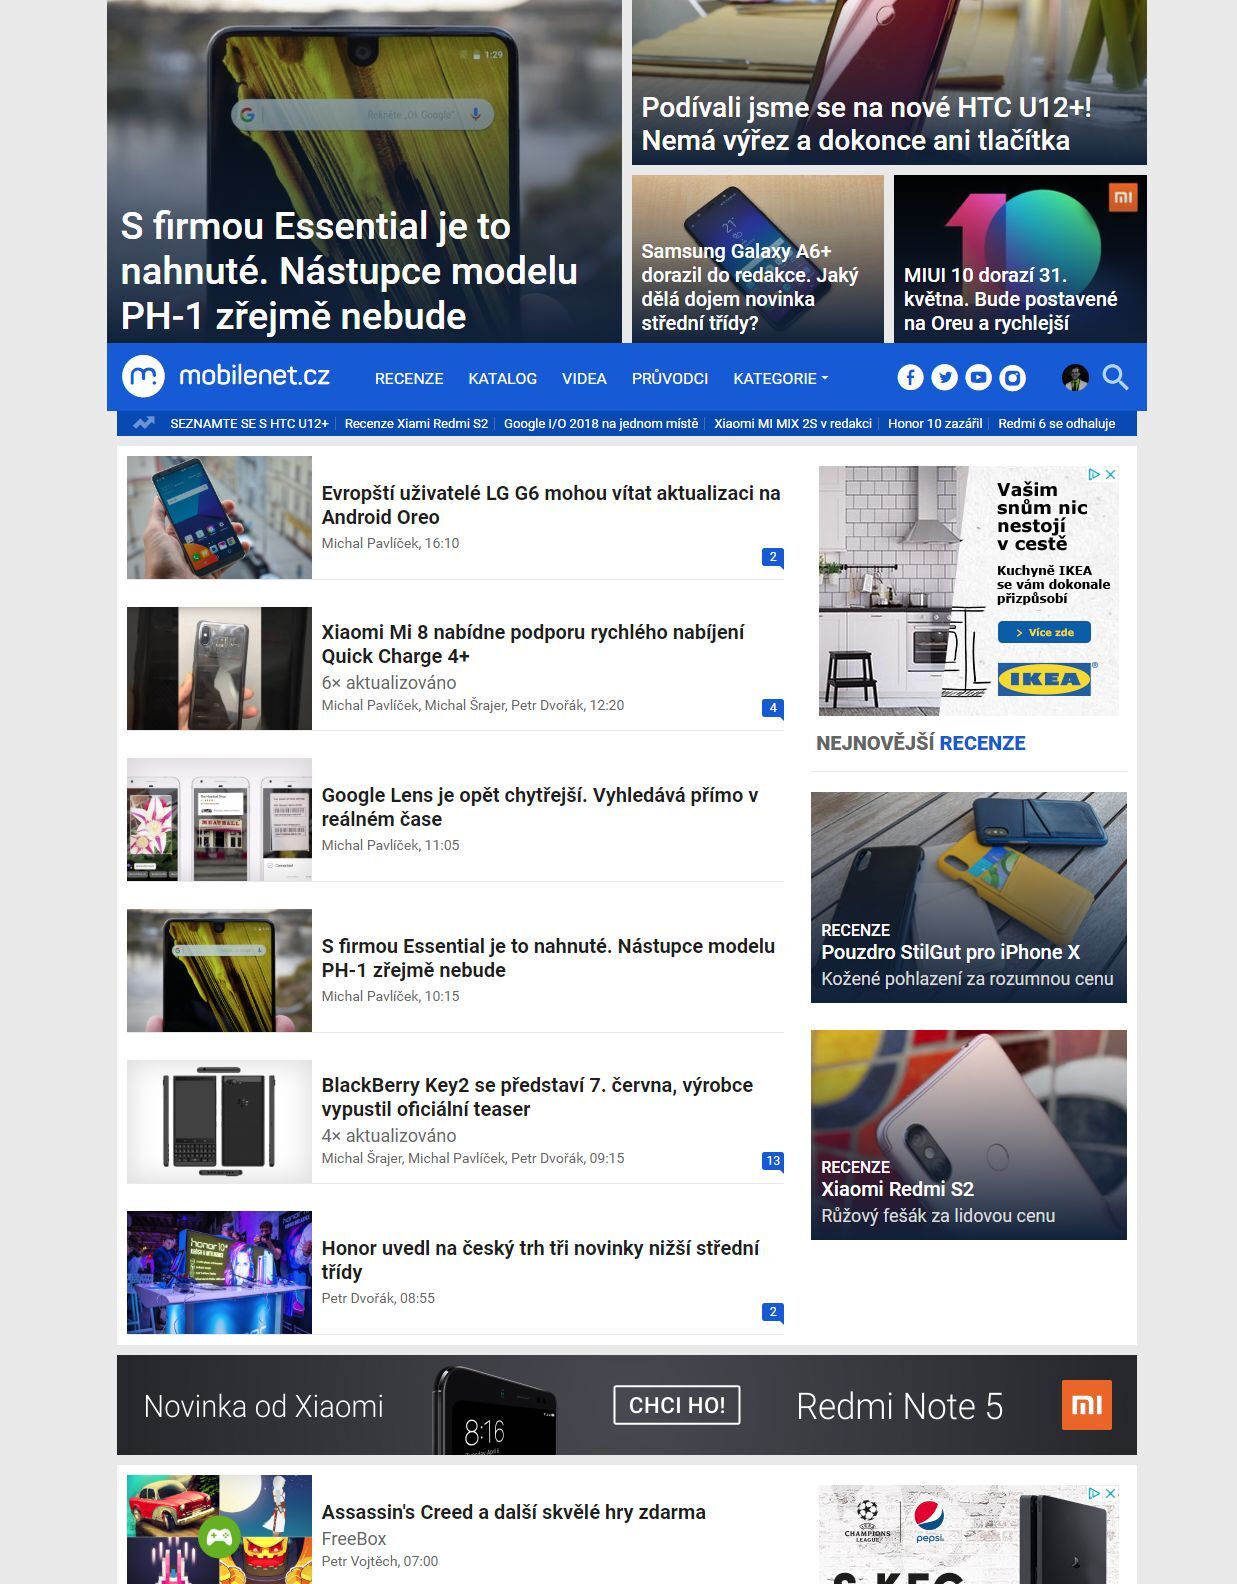The width and height of the screenshot is (1237, 1584).
Task: Open ticker link SEZNAMTE SE S HTC U12+
Action: (249, 423)
